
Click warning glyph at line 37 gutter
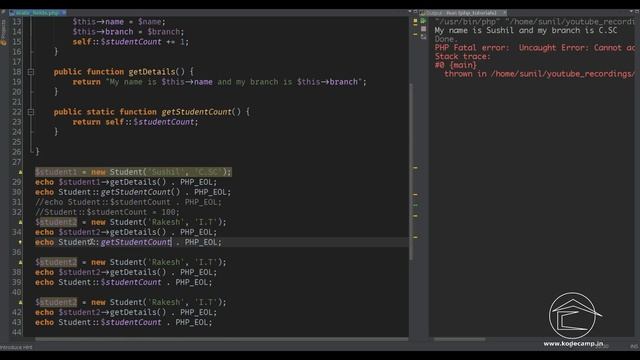[20, 262]
